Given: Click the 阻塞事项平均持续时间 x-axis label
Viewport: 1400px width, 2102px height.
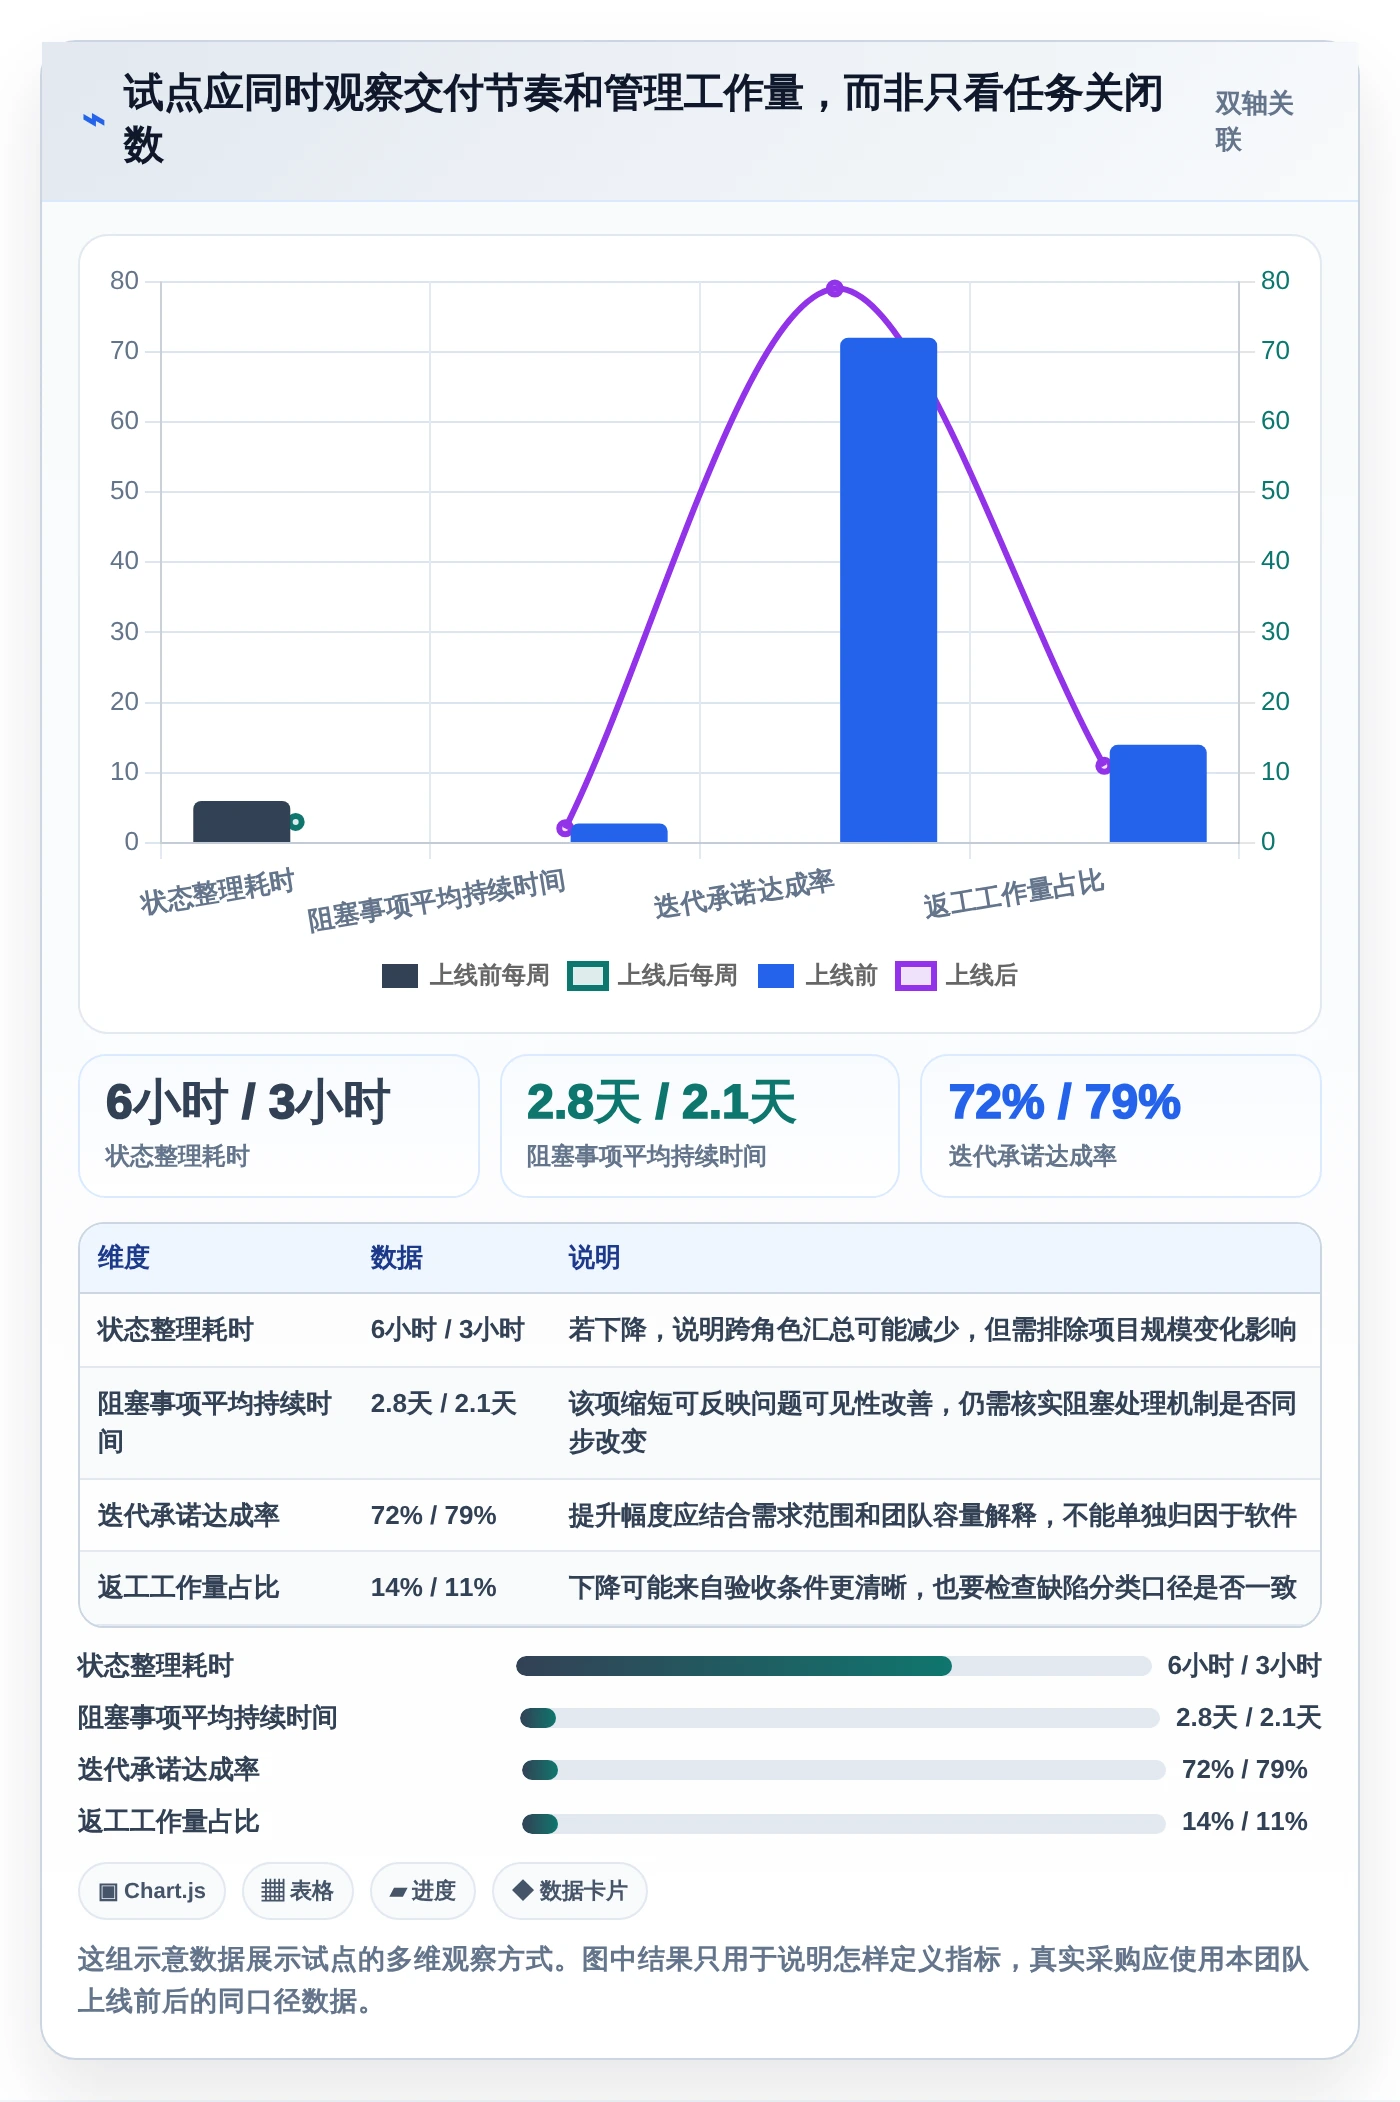Looking at the screenshot, I should [436, 901].
